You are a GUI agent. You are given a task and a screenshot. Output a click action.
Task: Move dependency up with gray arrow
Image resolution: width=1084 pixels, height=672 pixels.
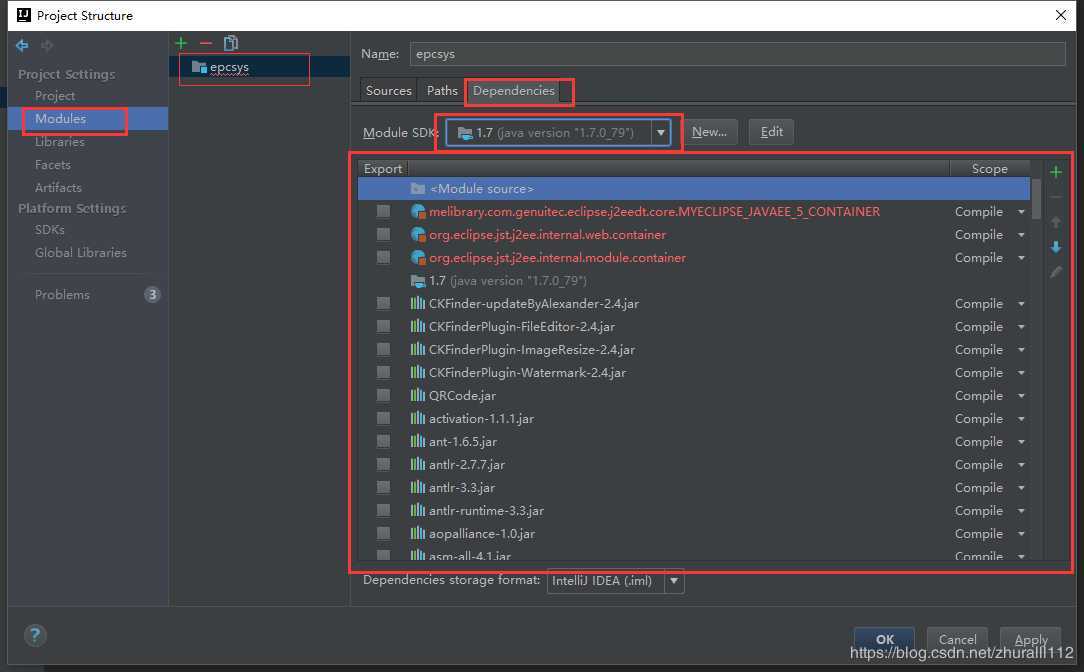[x=1056, y=222]
